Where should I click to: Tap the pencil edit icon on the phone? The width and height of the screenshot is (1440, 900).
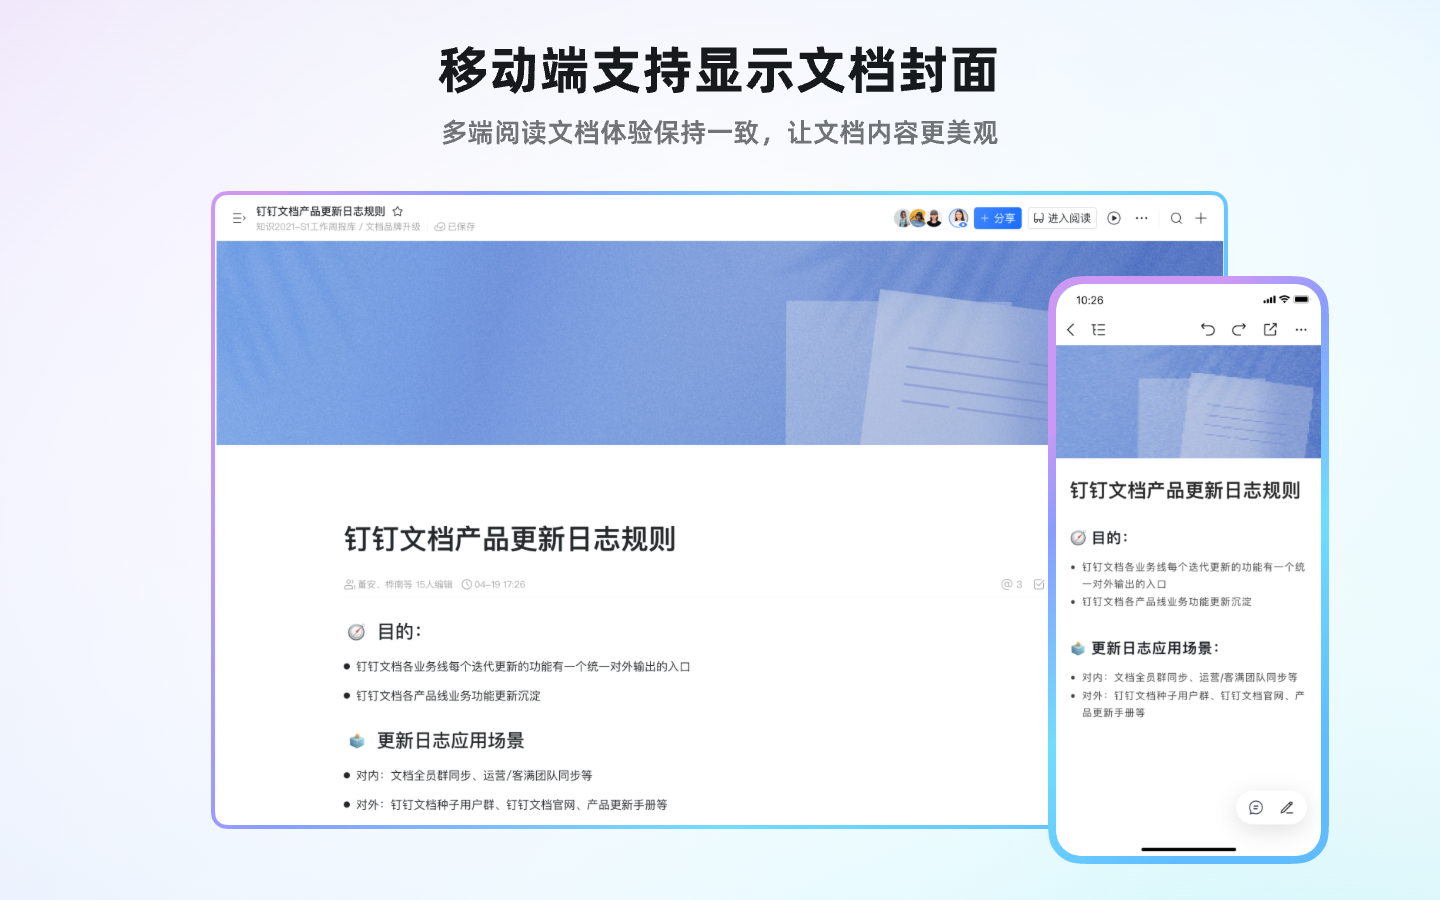pyautogui.click(x=1287, y=808)
